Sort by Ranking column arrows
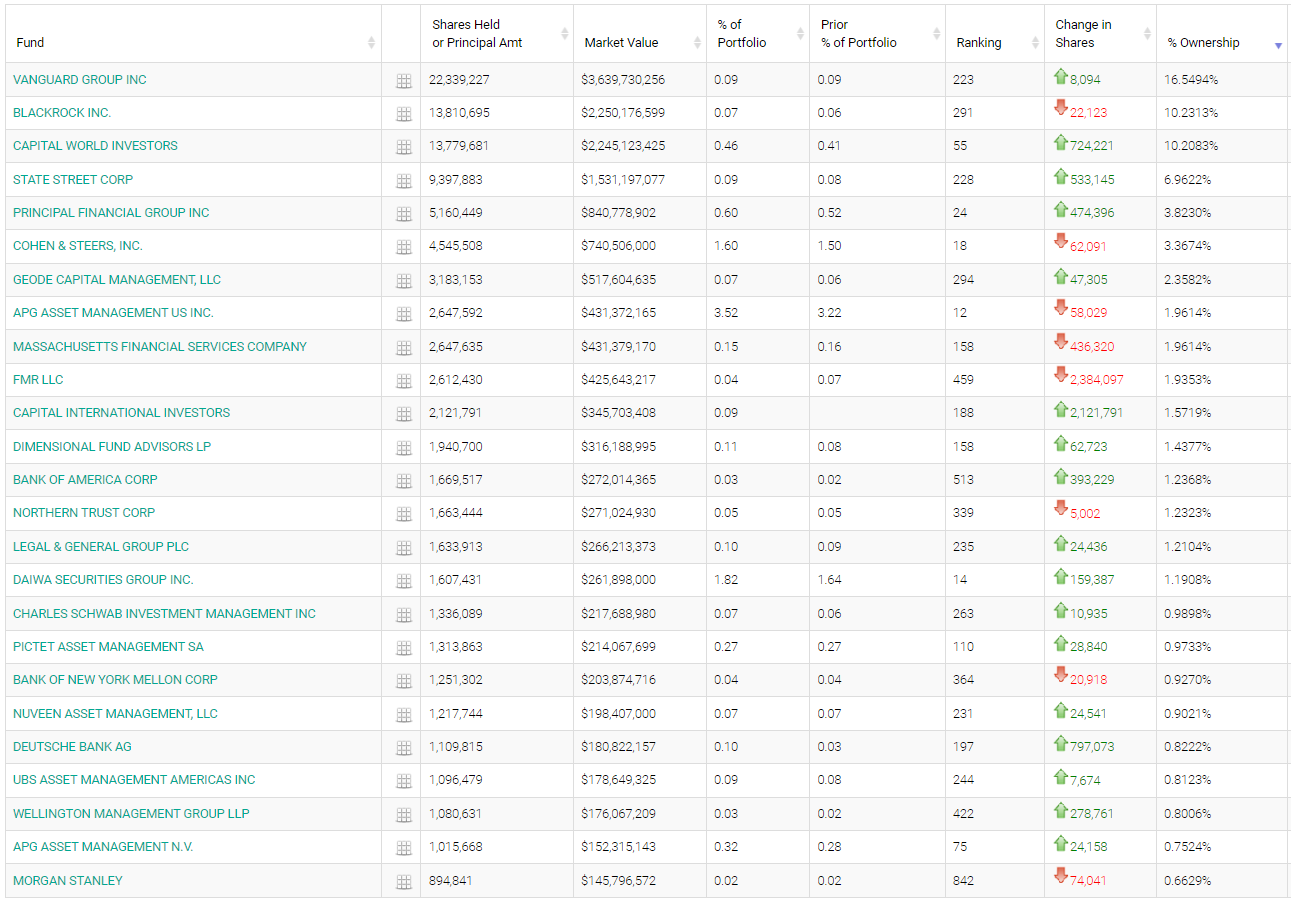 (x=1035, y=42)
